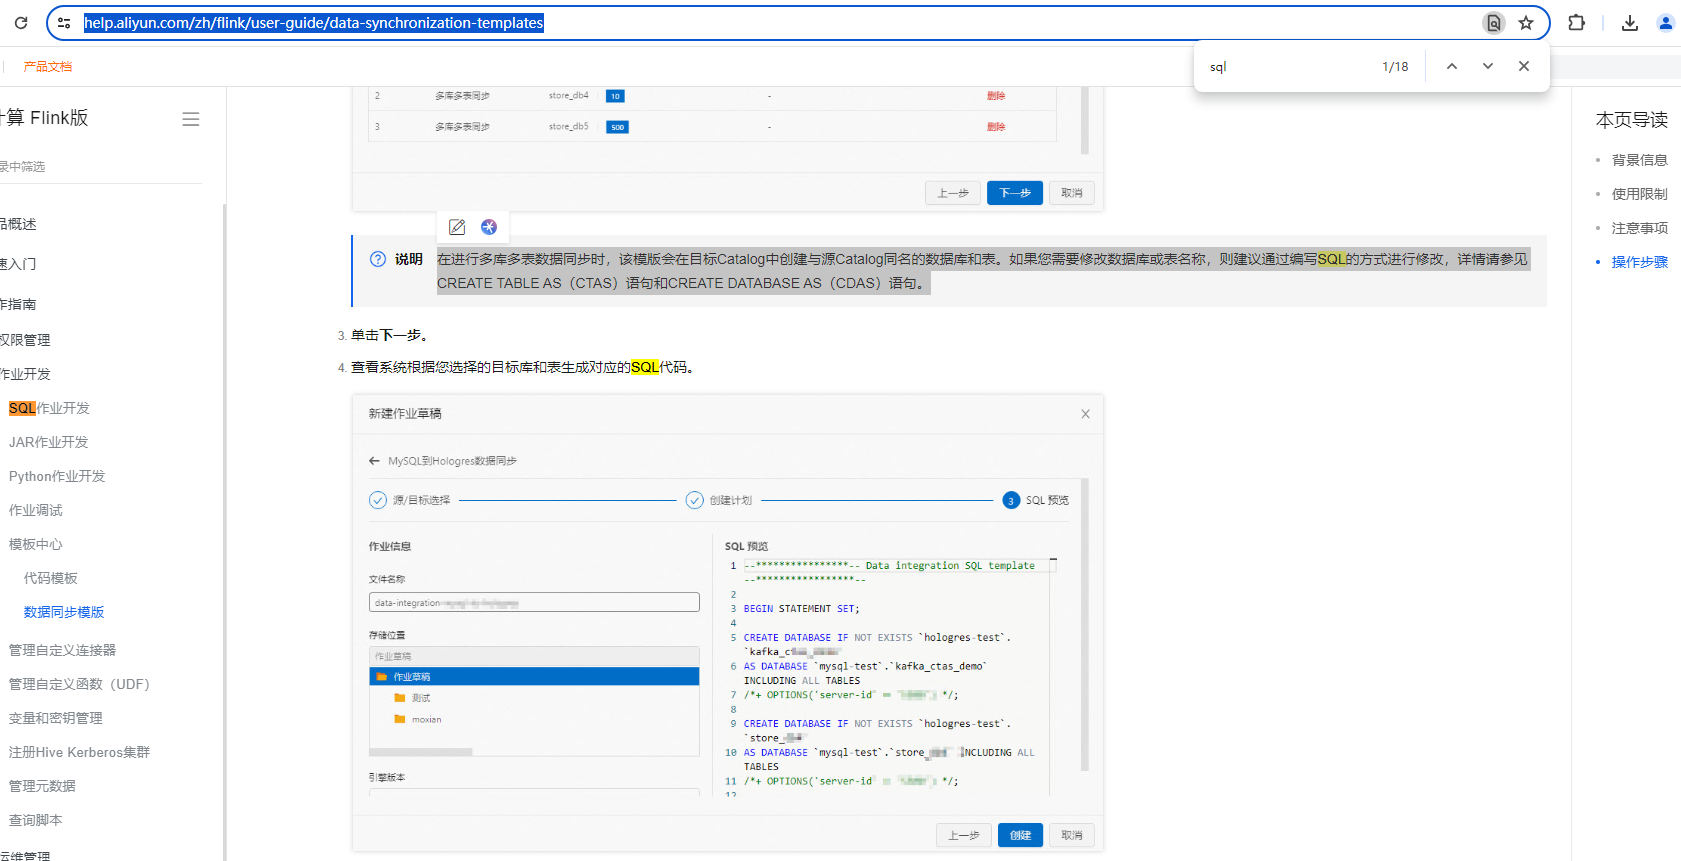Close the 新建作业草稿 dialog with X
Viewport: 1681px width, 861px height.
[1085, 414]
